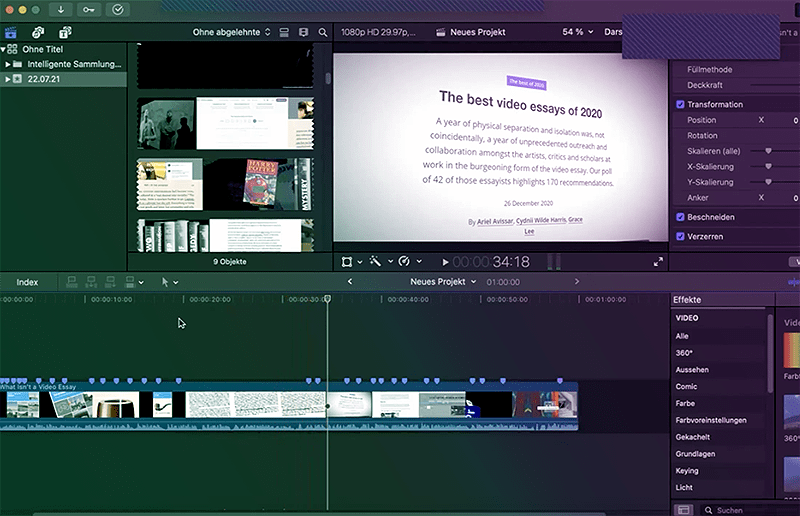Screen dimensions: 800x516
Task: Toggle filmstrip or list clip appearance
Action: (285, 32)
